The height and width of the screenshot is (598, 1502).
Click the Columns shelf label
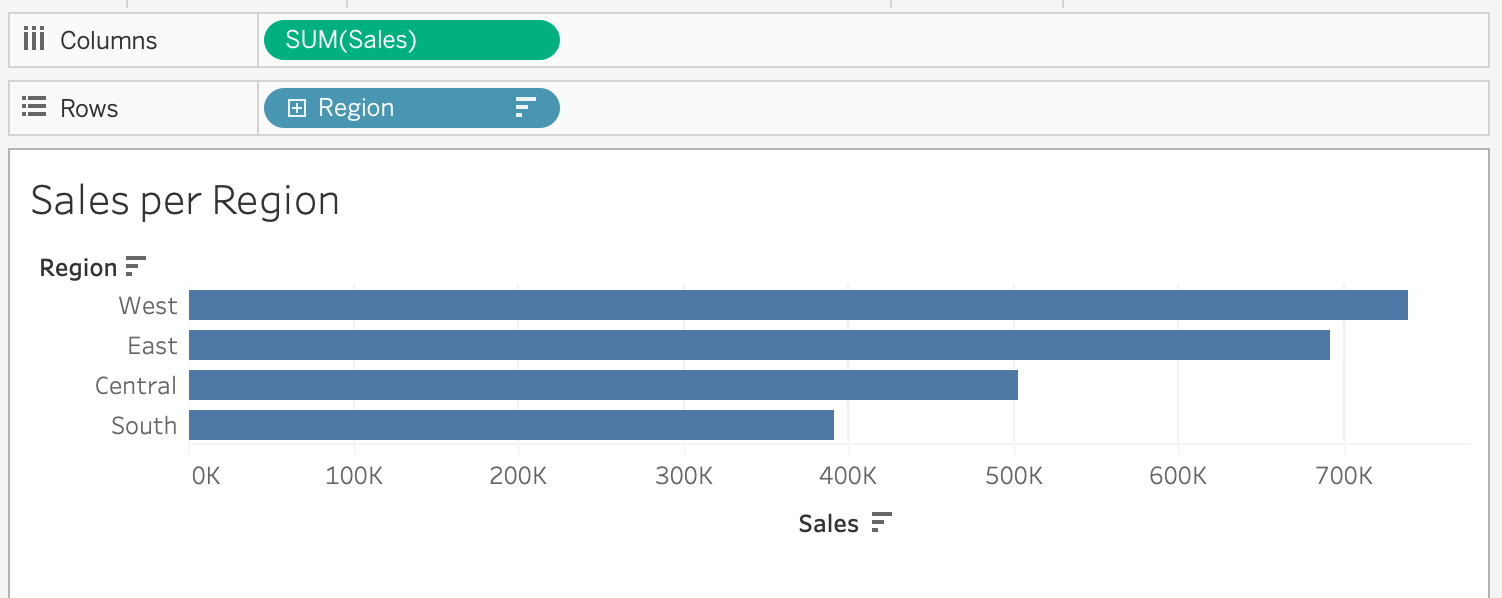(x=108, y=41)
